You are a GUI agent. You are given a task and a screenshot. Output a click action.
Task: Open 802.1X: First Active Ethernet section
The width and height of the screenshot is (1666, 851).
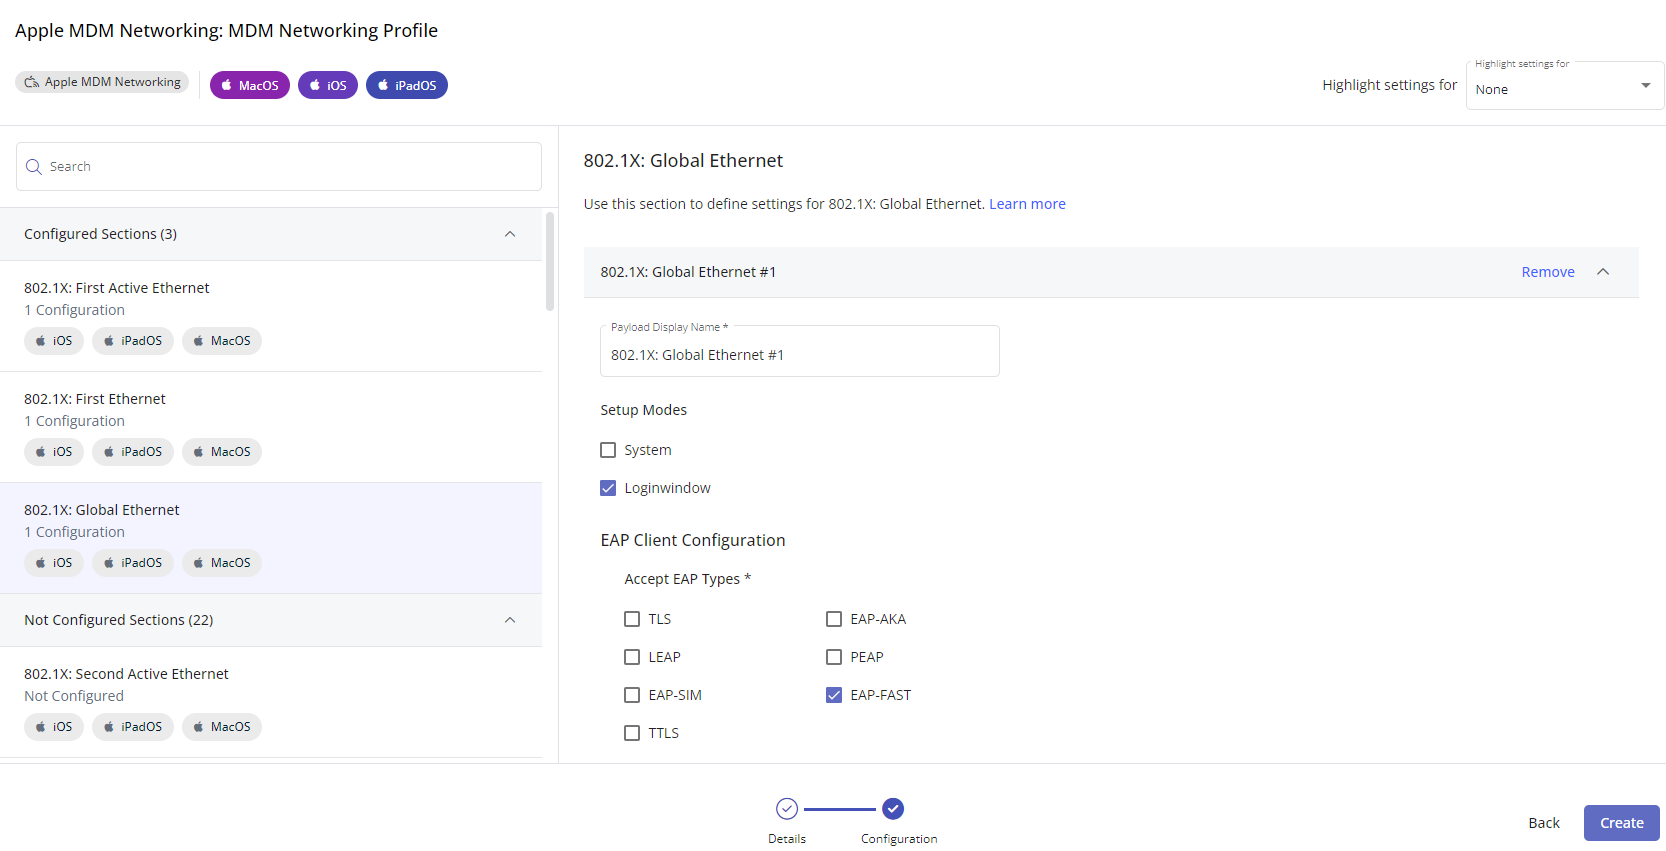(271, 316)
